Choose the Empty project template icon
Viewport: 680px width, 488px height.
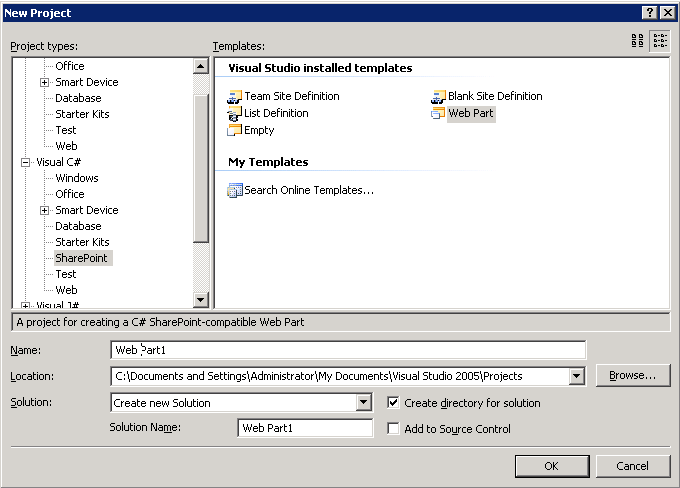click(235, 130)
